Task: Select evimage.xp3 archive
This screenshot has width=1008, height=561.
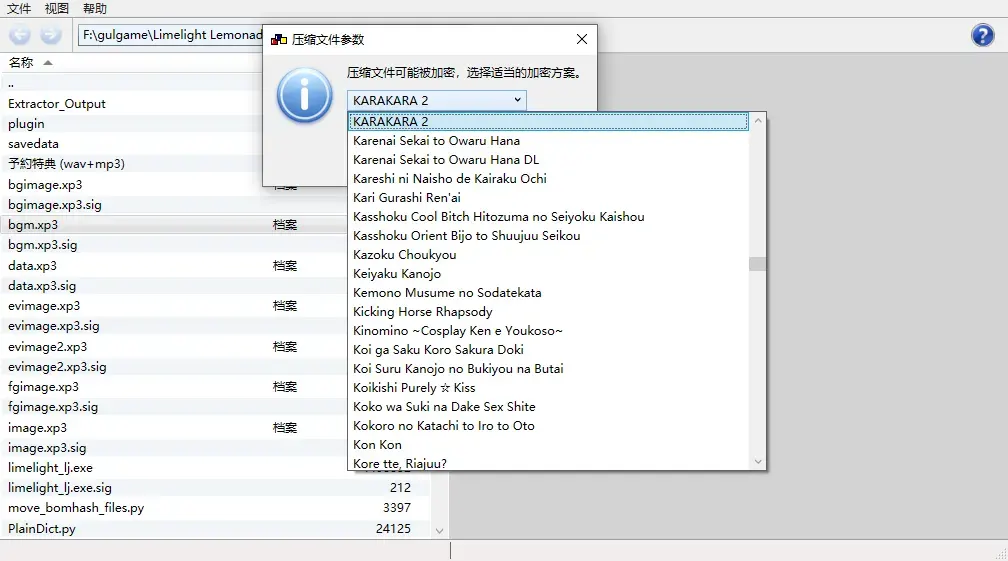Action: [44, 306]
